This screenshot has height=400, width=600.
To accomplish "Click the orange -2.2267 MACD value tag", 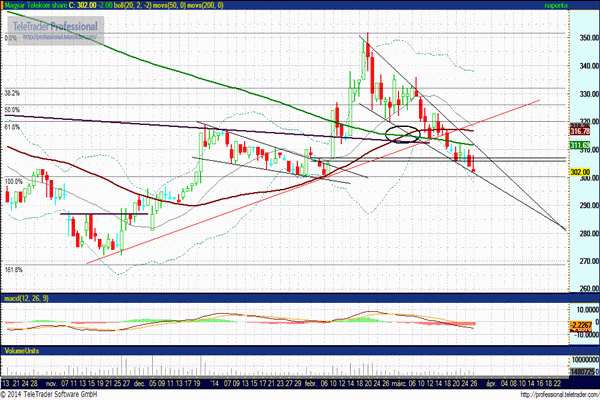I will (581, 325).
